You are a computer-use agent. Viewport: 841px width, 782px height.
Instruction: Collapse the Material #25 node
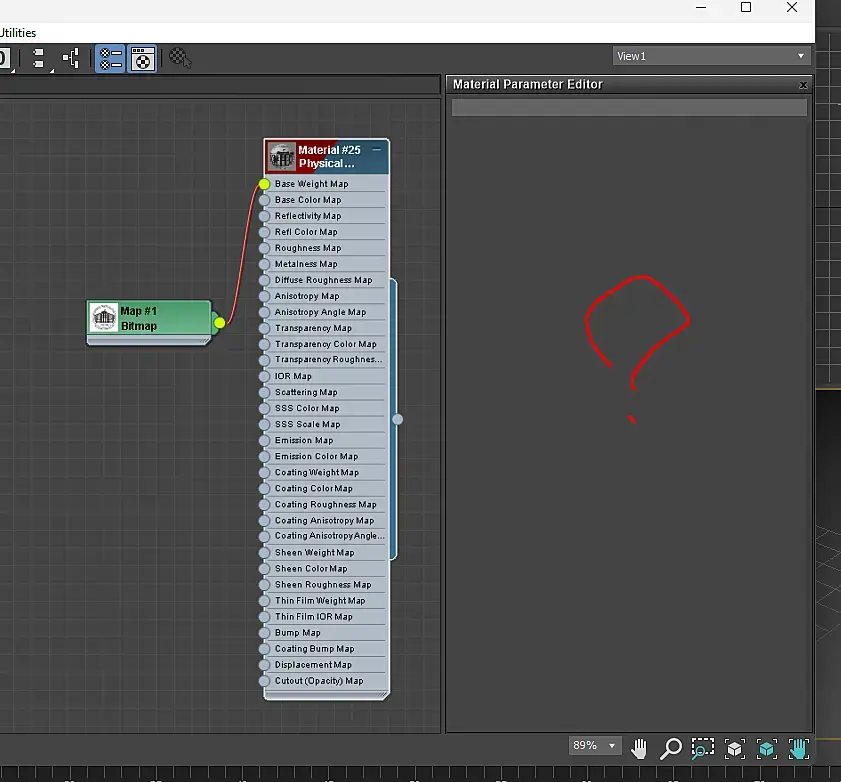(x=377, y=149)
